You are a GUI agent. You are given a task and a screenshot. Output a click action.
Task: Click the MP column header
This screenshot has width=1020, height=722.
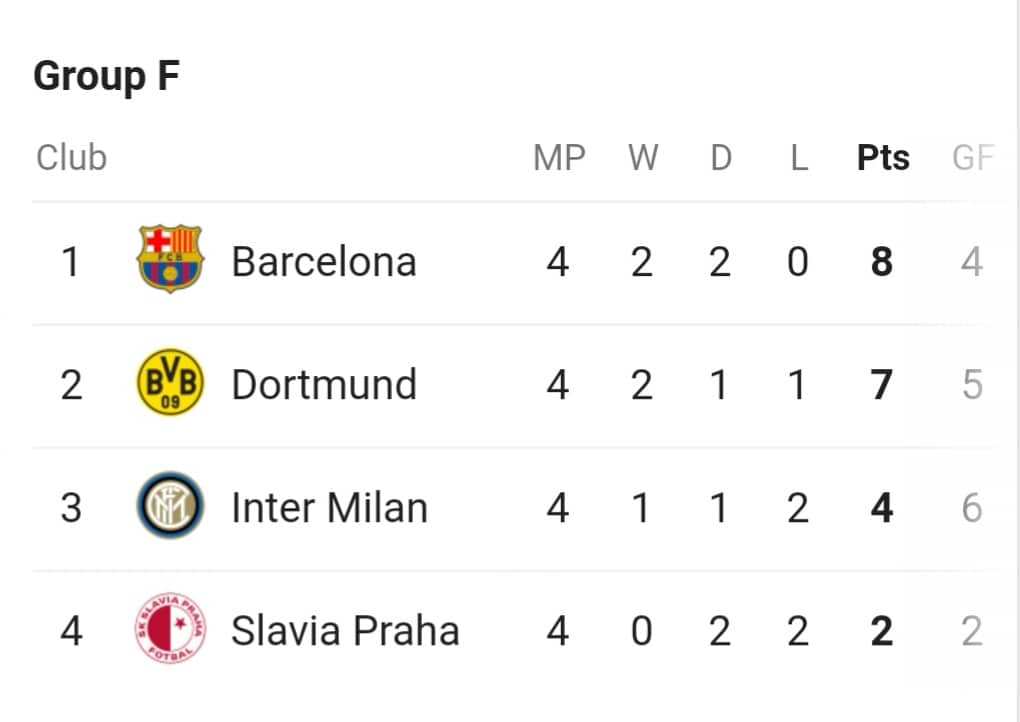pyautogui.click(x=559, y=157)
